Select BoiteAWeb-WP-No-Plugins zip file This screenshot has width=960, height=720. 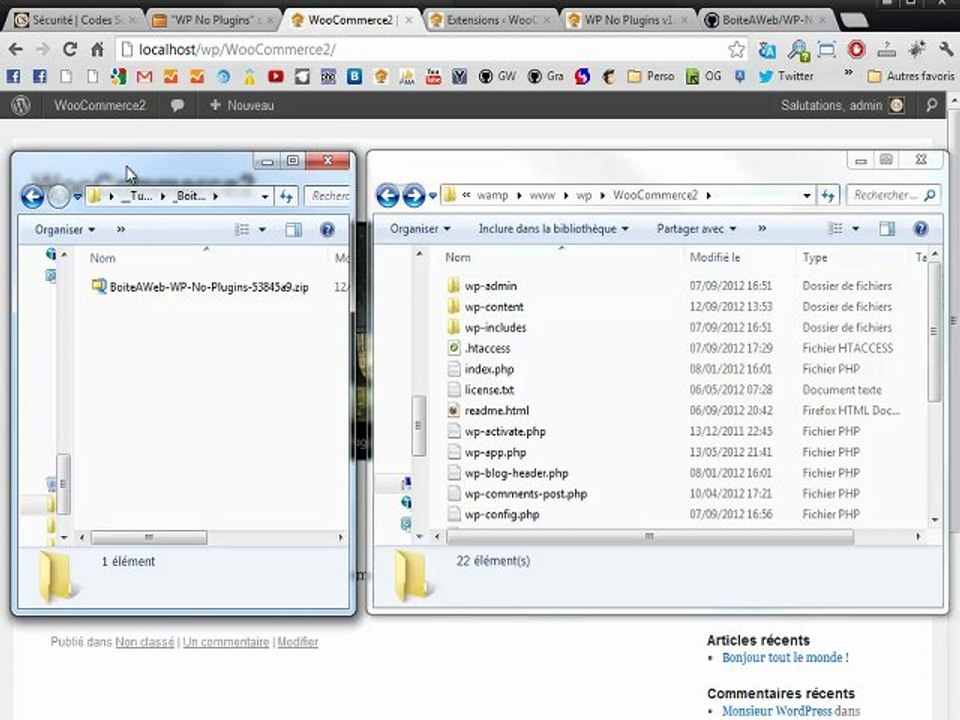[200, 287]
